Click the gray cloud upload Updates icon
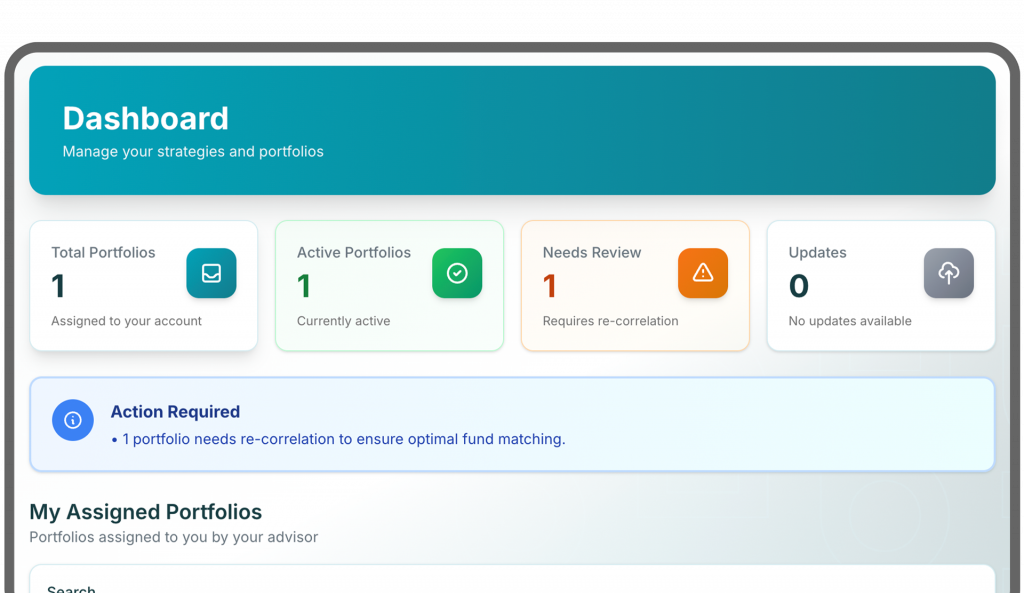1024x593 pixels. [x=948, y=273]
